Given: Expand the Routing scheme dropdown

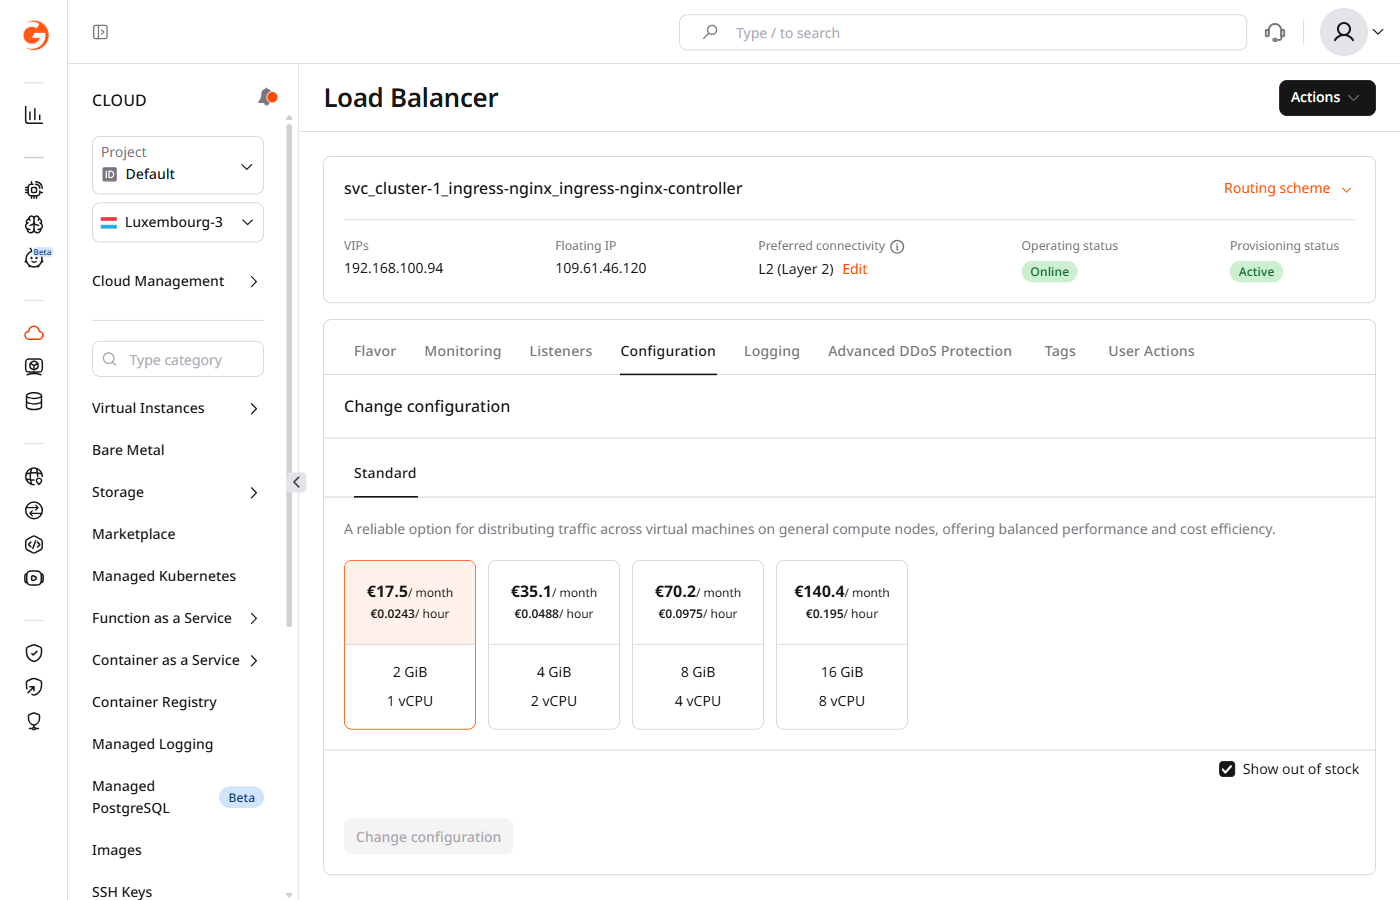Looking at the screenshot, I should click(1288, 188).
